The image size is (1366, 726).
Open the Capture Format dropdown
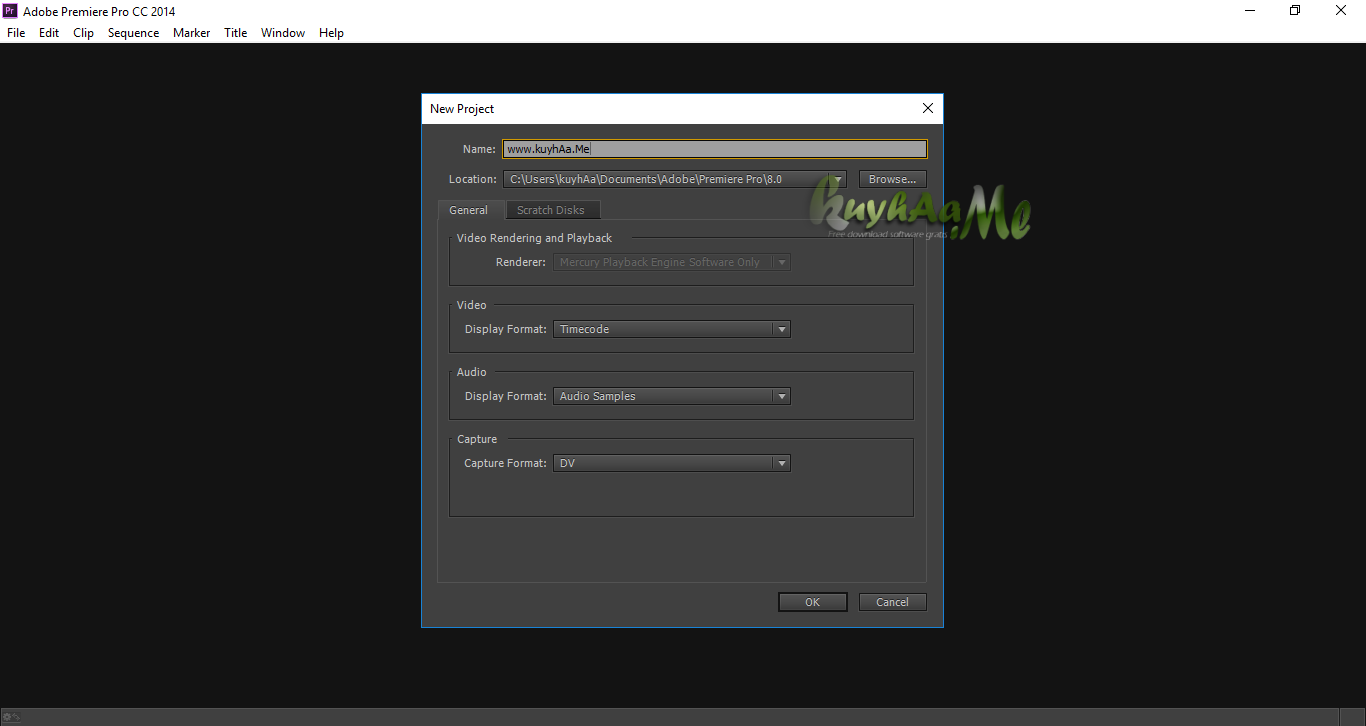click(672, 463)
